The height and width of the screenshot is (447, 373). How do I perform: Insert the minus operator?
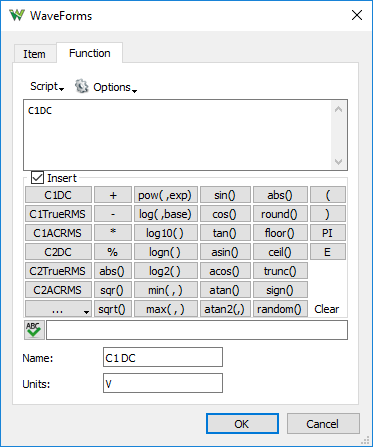tap(113, 214)
